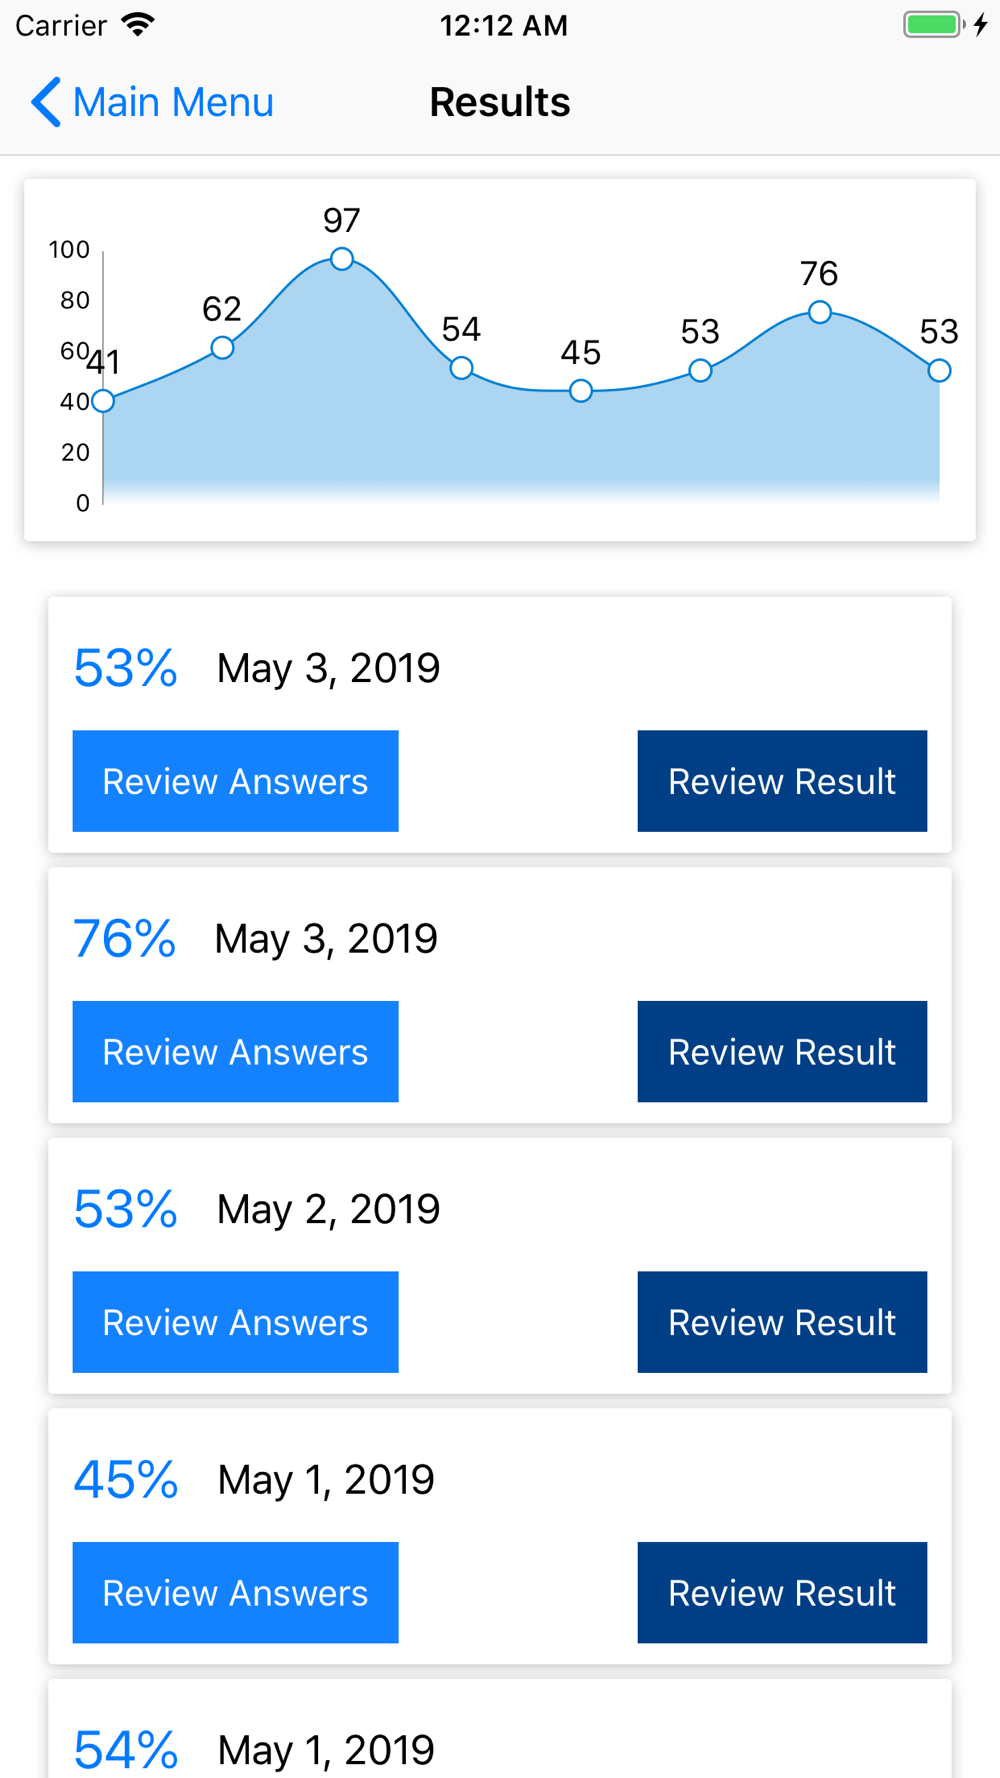The height and width of the screenshot is (1778, 1000).
Task: Go back via Main Menu link
Action: coord(152,102)
